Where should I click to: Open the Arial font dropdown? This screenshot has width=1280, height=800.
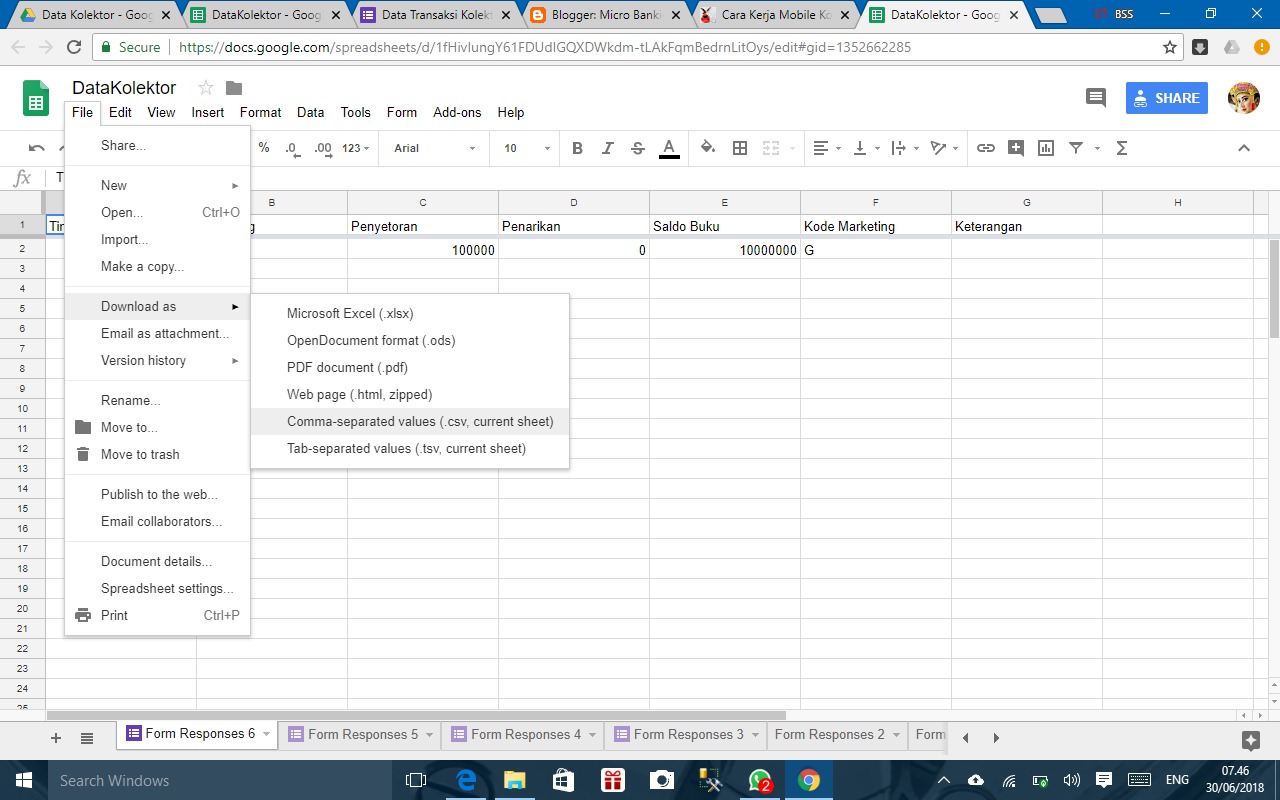point(433,147)
